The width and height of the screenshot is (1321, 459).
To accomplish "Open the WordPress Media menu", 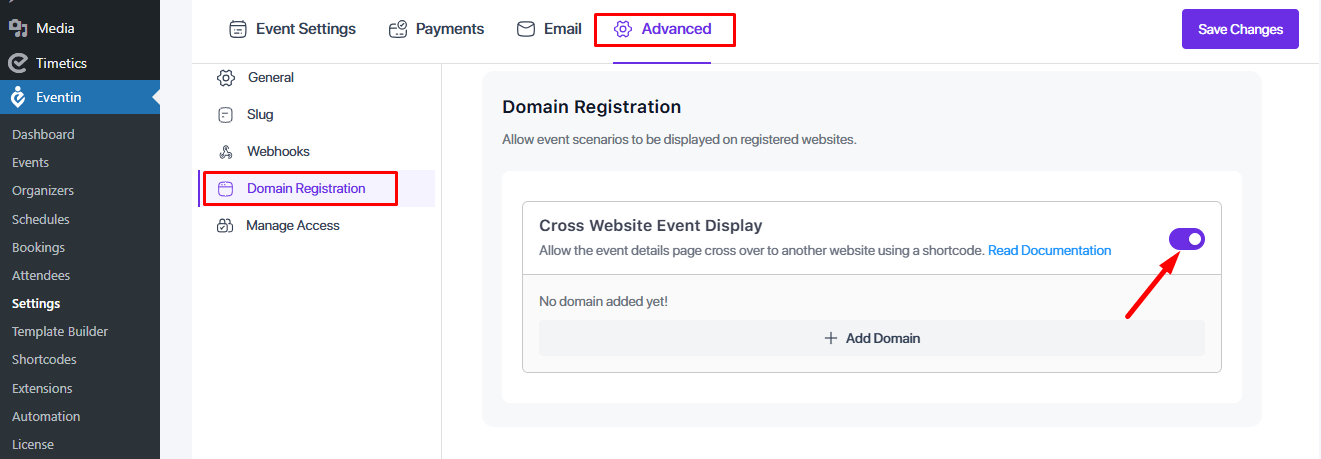I will tap(55, 28).
